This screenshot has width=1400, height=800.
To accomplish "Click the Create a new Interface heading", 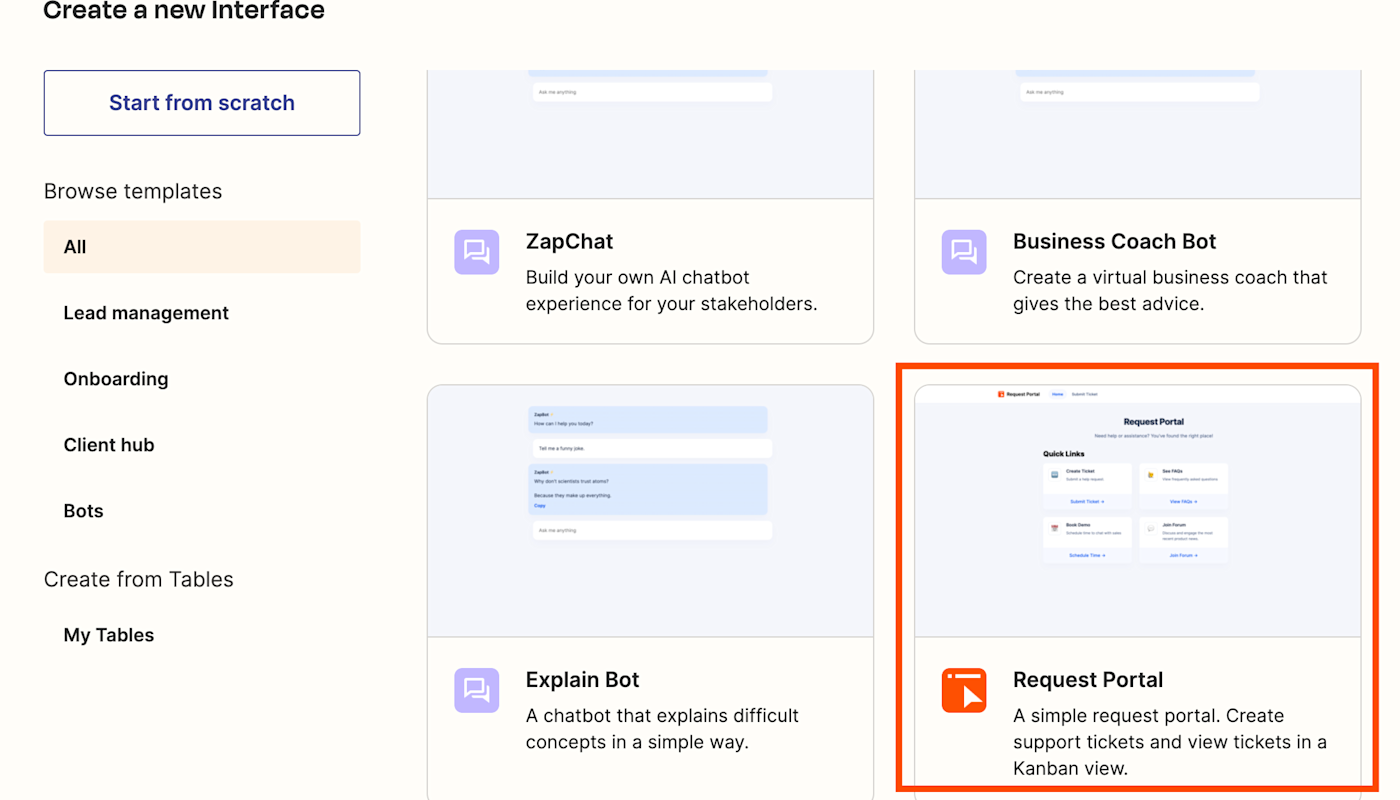I will 184,11.
